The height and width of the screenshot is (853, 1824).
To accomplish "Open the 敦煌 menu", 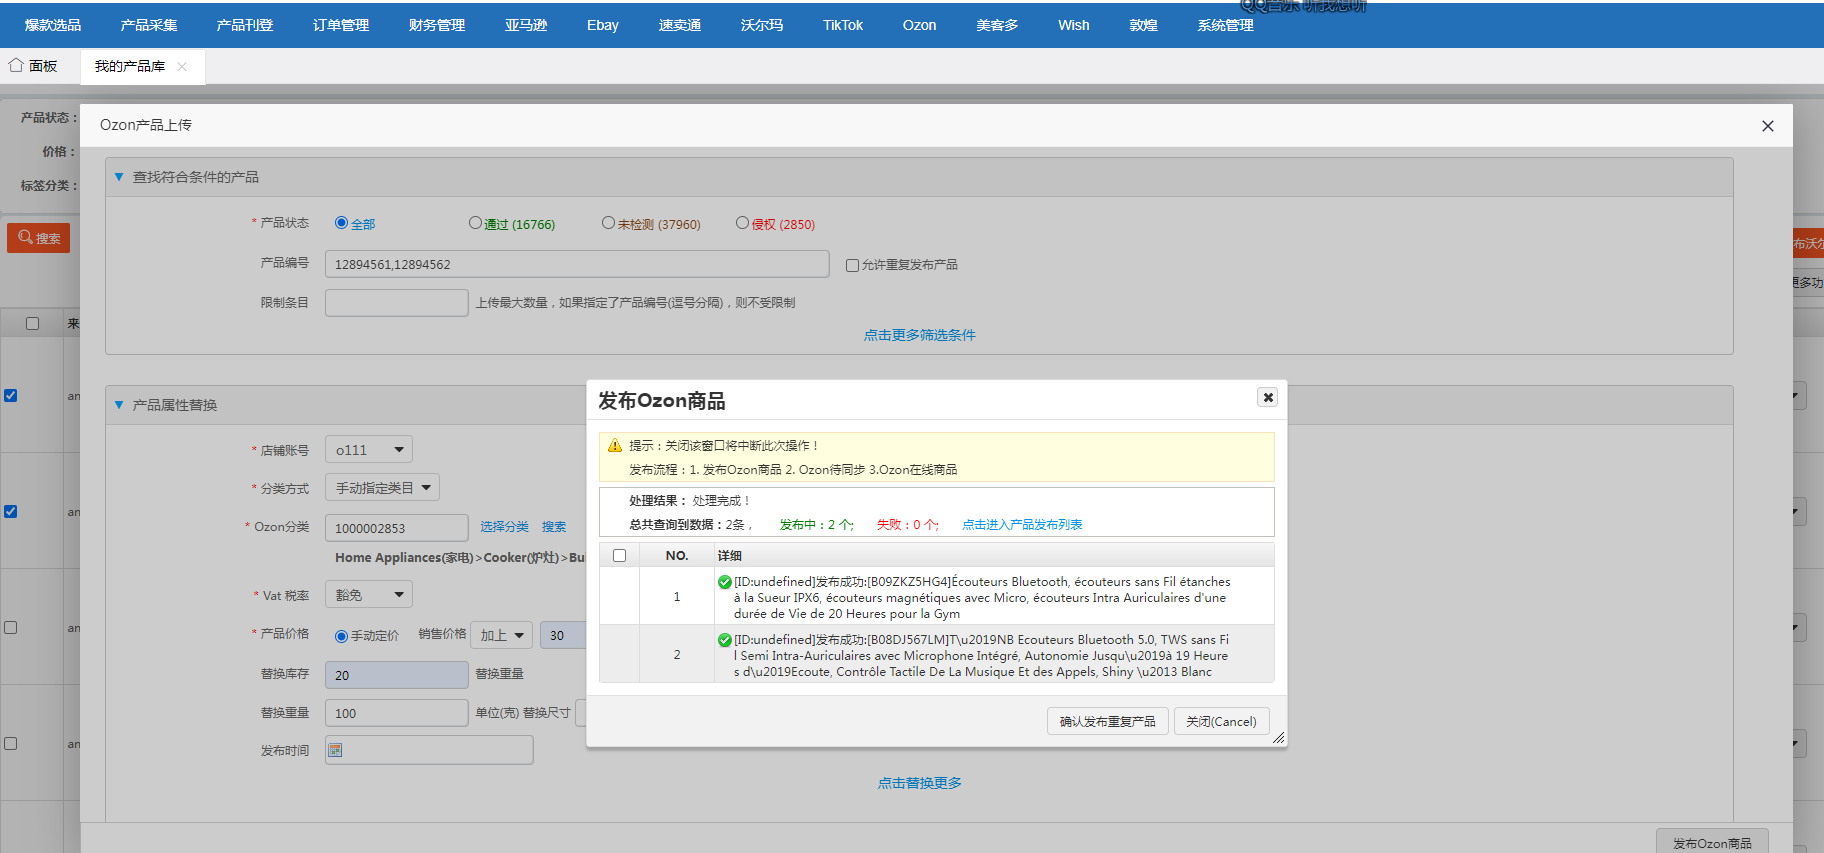I will pos(1144,25).
